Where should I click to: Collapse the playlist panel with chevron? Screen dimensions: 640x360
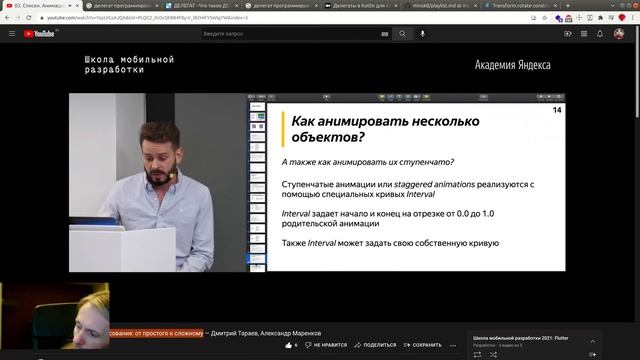tap(593, 341)
